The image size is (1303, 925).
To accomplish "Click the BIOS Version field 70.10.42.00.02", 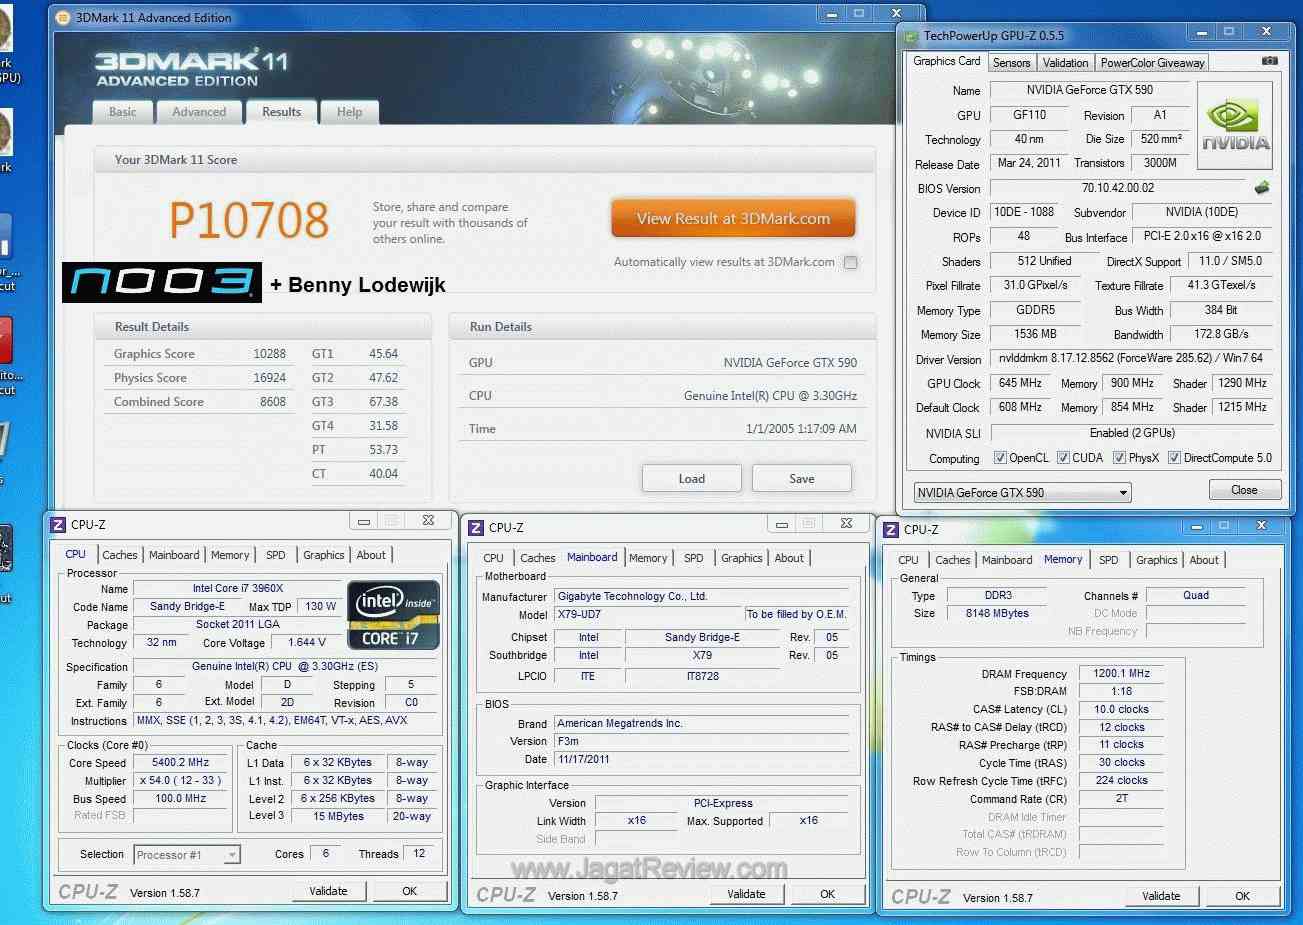I will pos(1117,188).
